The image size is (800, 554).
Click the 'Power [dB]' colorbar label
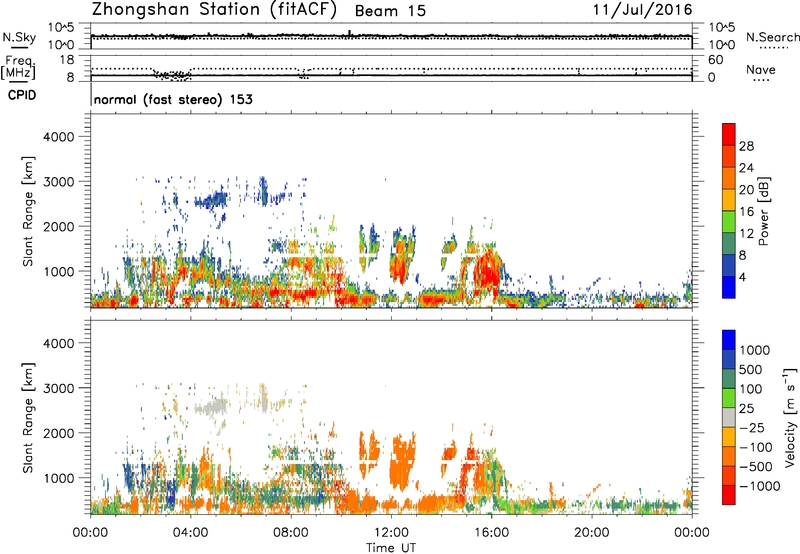pyautogui.click(x=764, y=211)
